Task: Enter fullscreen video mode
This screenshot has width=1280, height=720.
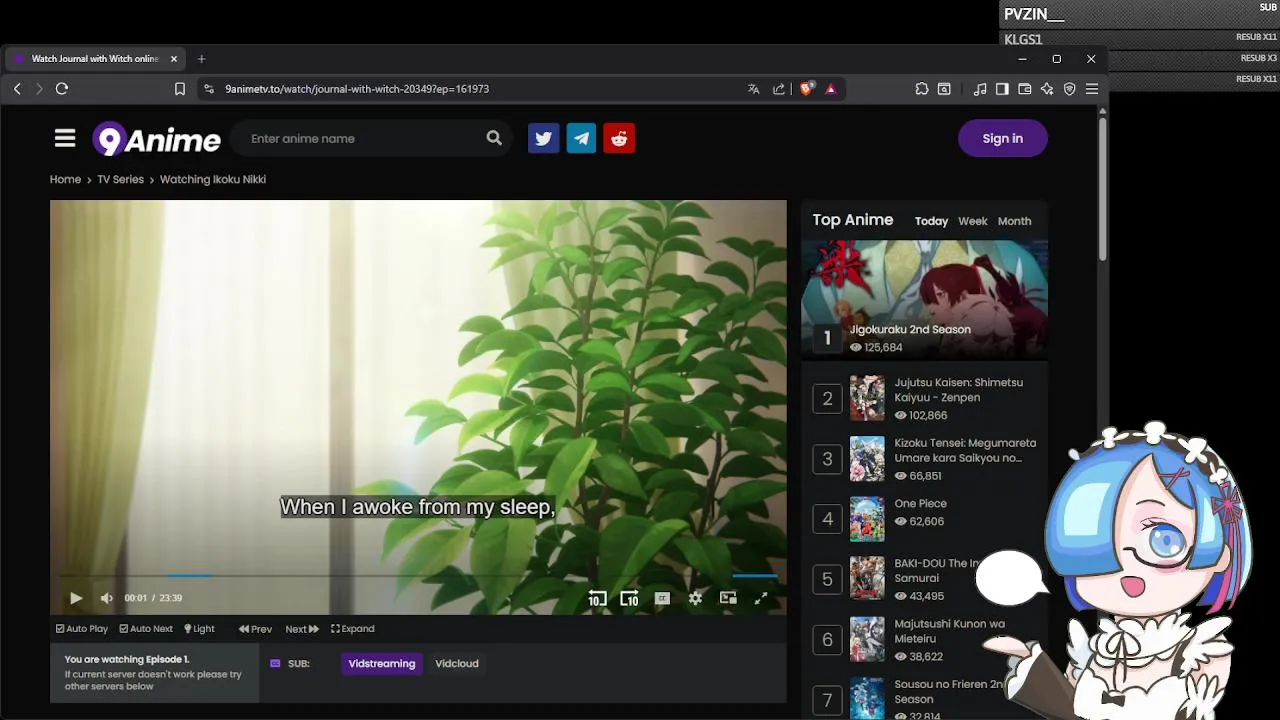Action: pyautogui.click(x=761, y=598)
